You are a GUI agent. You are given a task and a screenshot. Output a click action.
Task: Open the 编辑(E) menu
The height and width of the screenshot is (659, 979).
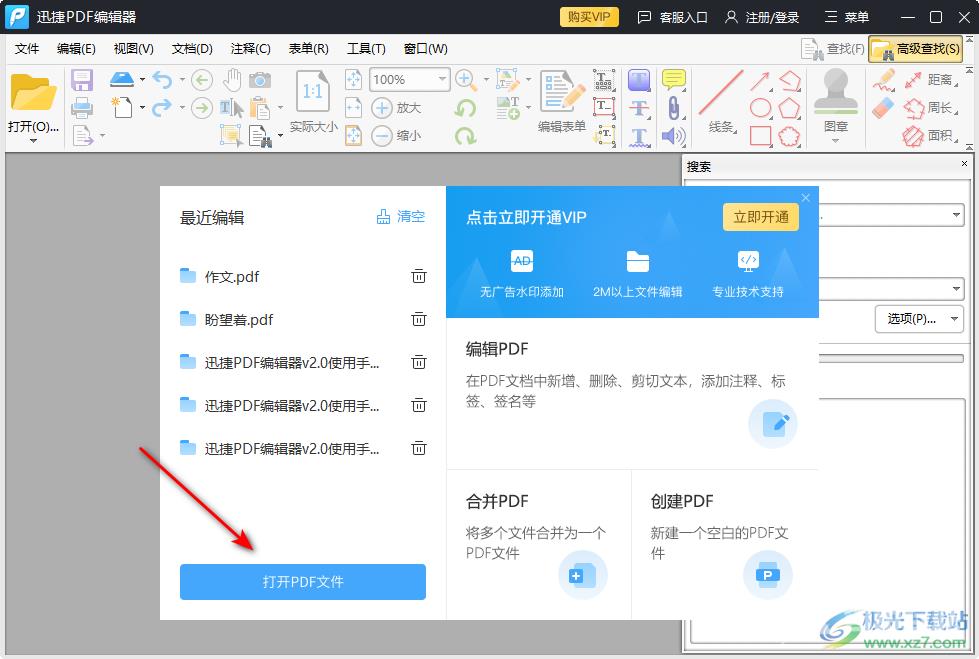coord(76,49)
